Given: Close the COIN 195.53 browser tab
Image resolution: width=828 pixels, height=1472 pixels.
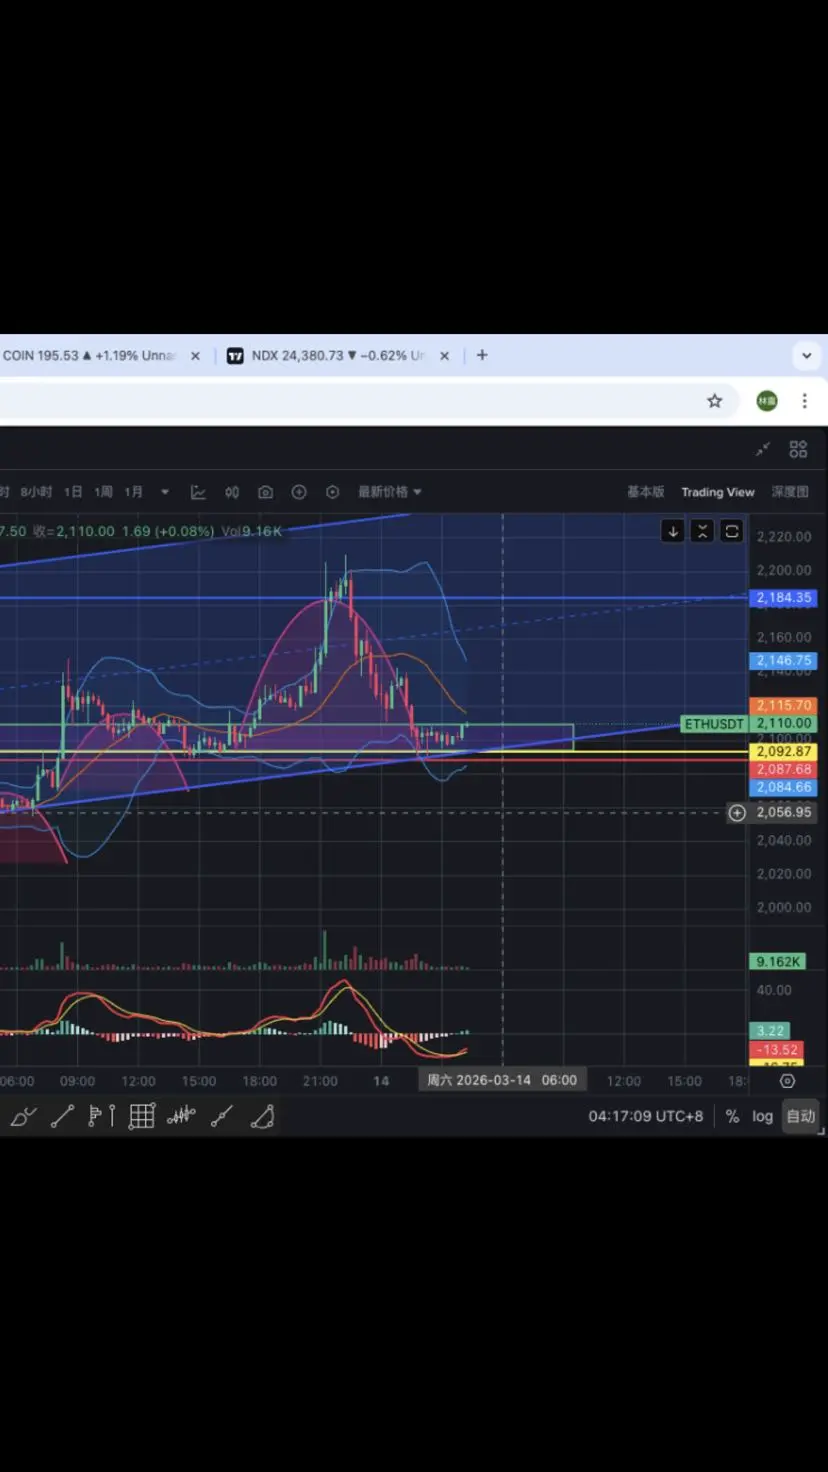Looking at the screenshot, I should (195, 356).
